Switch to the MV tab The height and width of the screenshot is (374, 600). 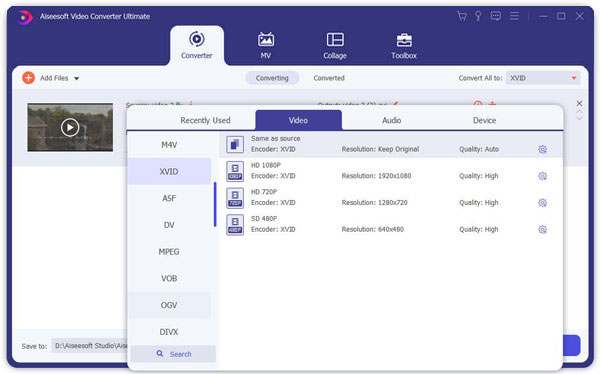click(x=266, y=45)
